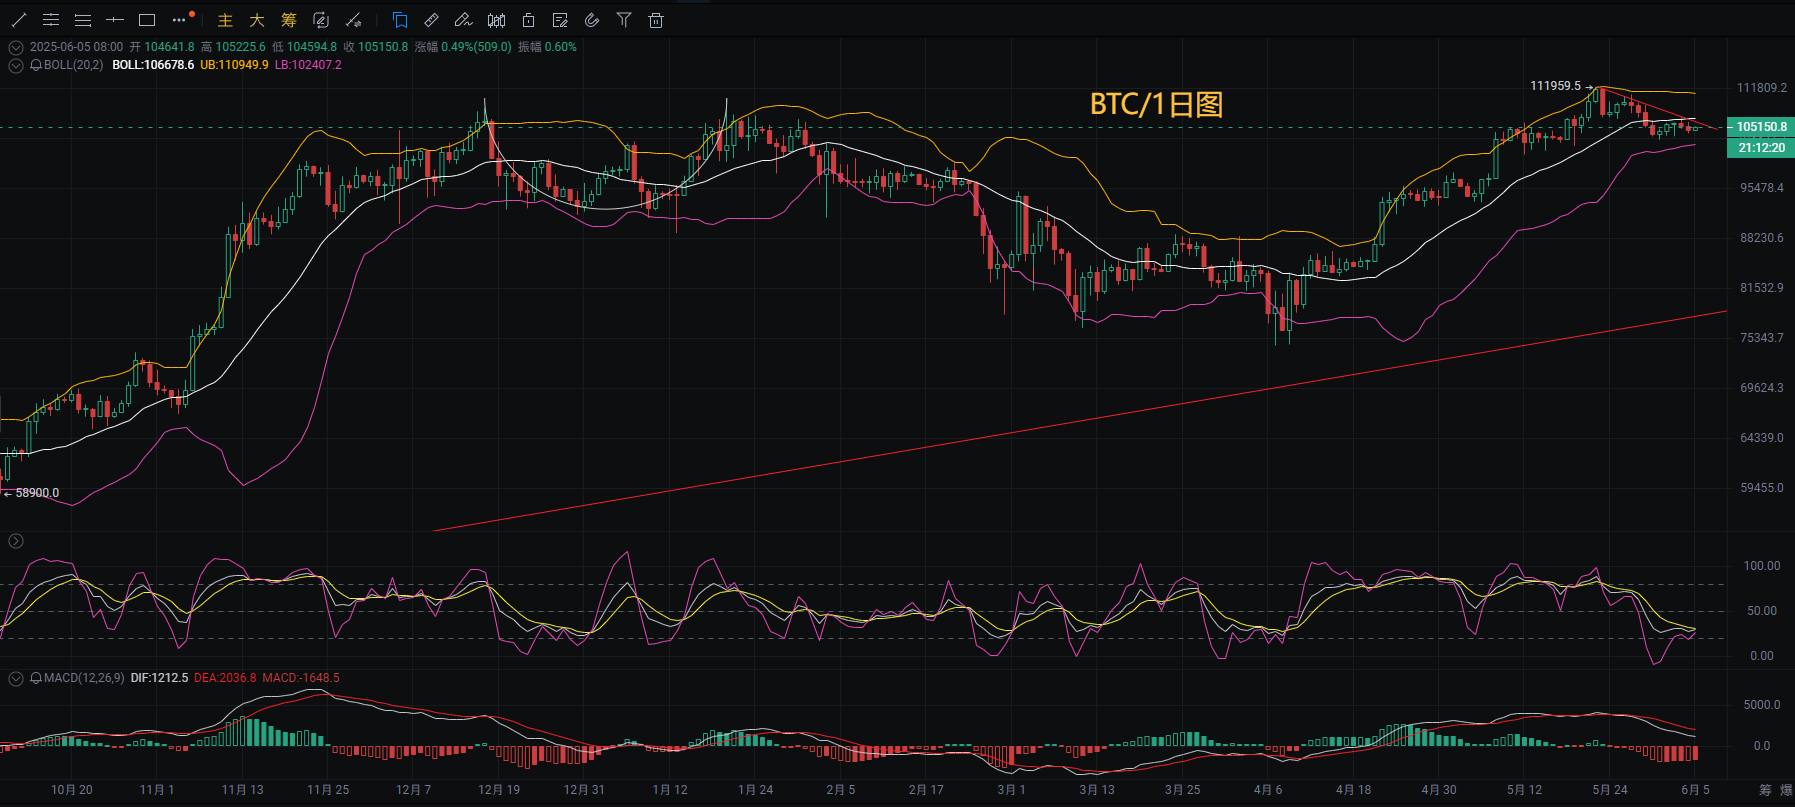Click the current price label 105150.8
This screenshot has height=807, width=1795.
pyautogui.click(x=1761, y=127)
